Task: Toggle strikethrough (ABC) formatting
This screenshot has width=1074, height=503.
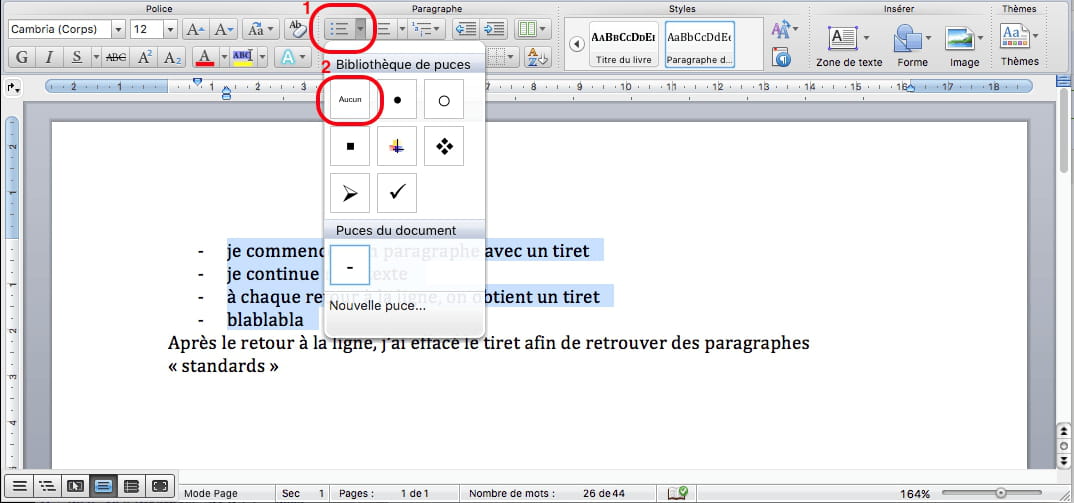Action: (116, 57)
